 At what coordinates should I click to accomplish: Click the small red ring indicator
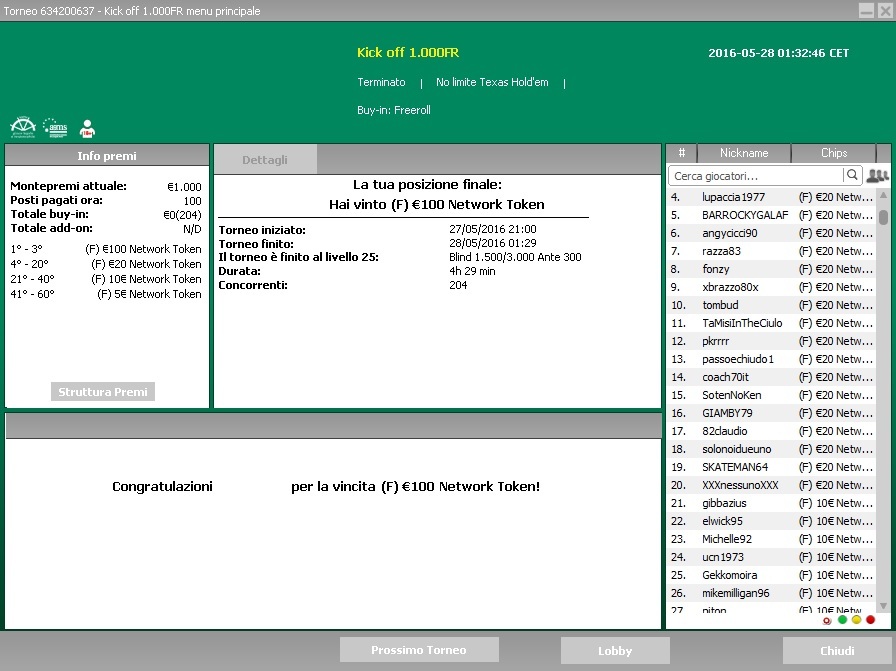827,621
